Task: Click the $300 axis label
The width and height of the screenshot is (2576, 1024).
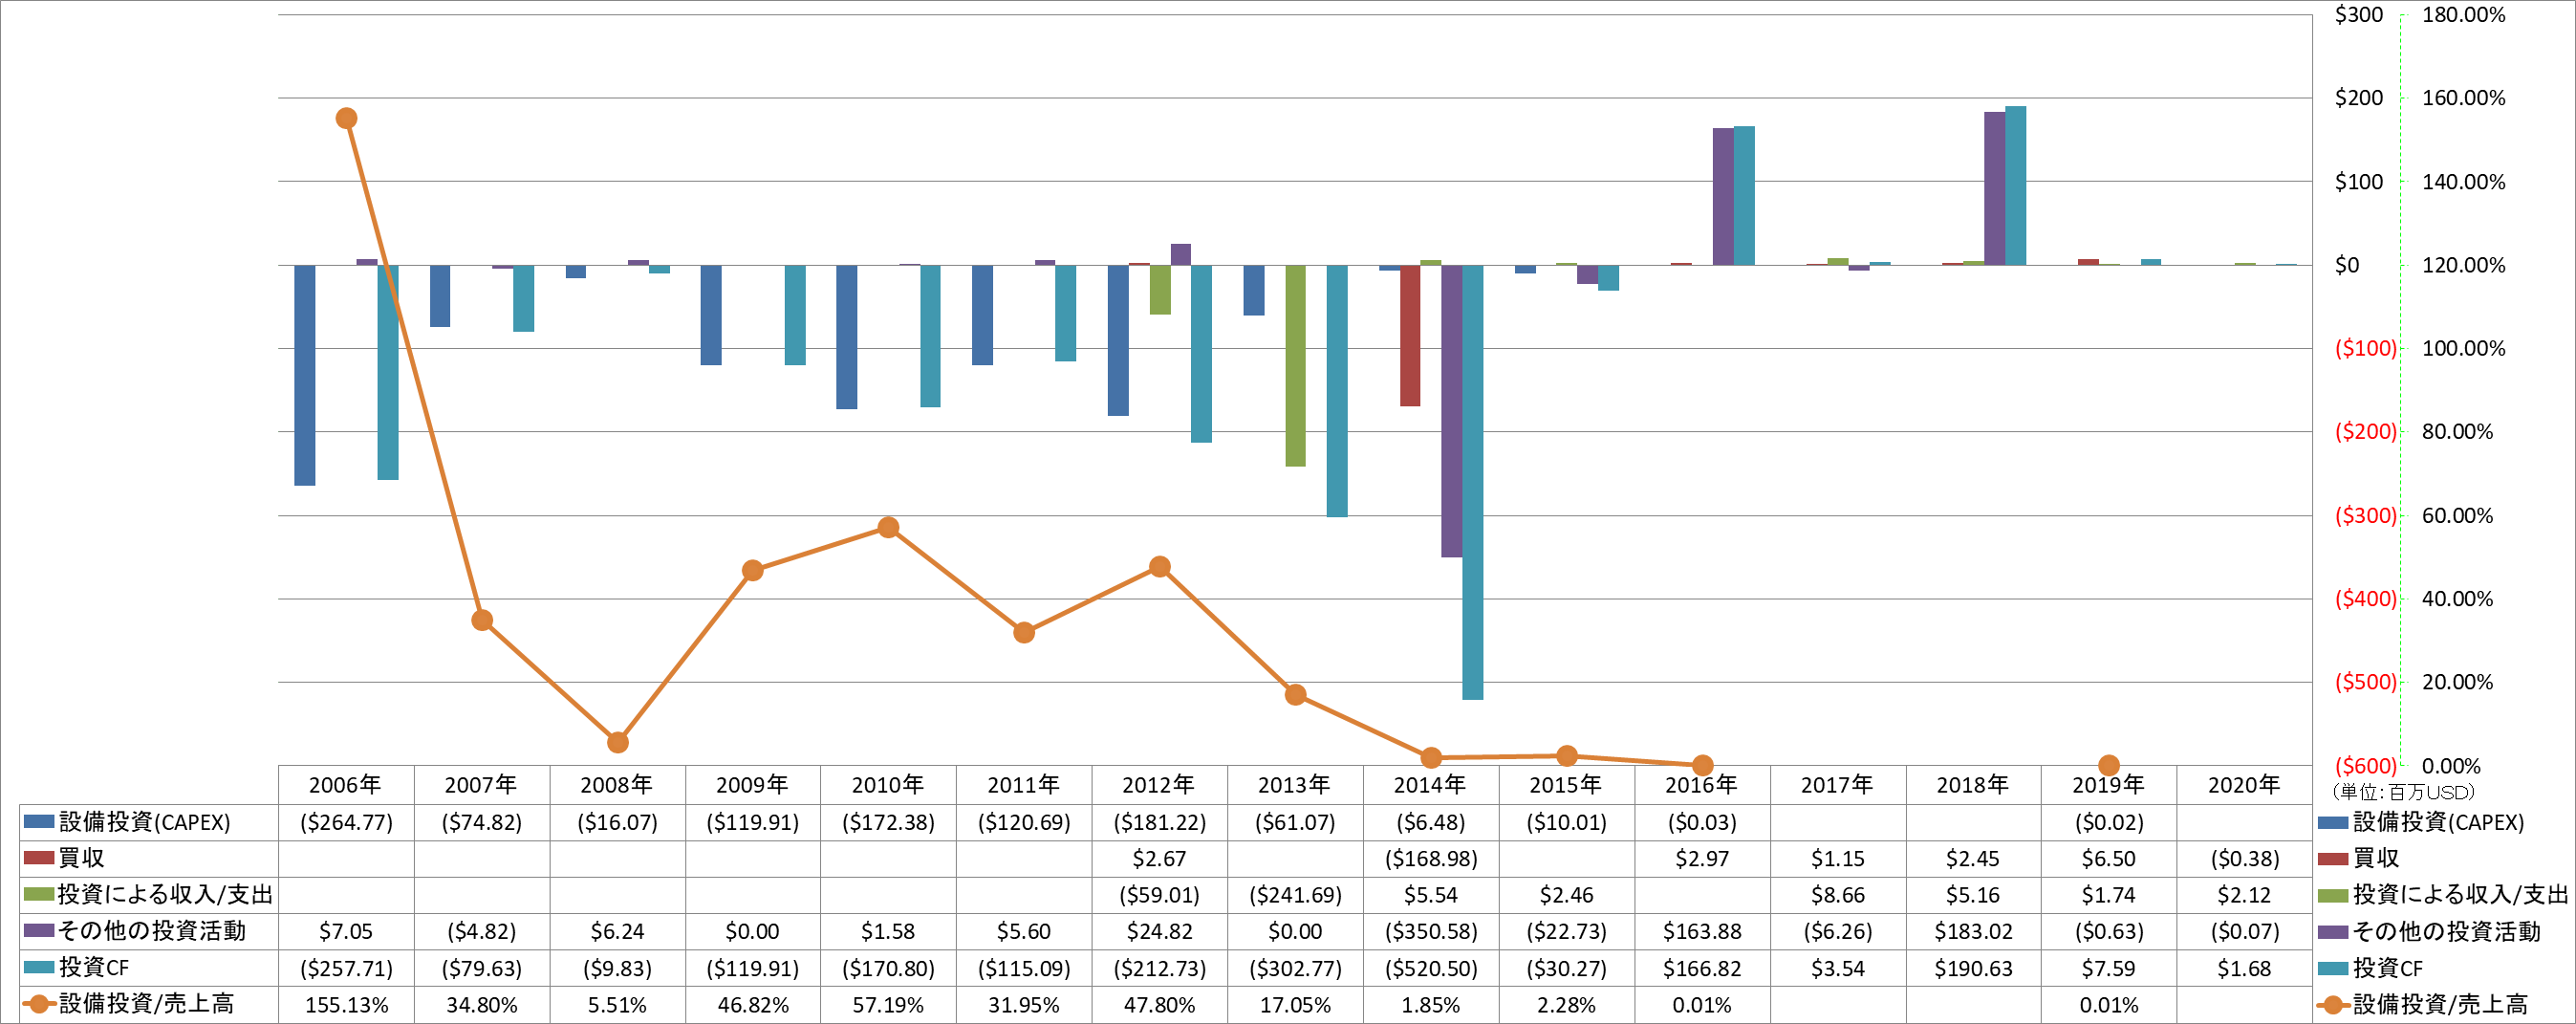Action: pyautogui.click(x=2358, y=15)
